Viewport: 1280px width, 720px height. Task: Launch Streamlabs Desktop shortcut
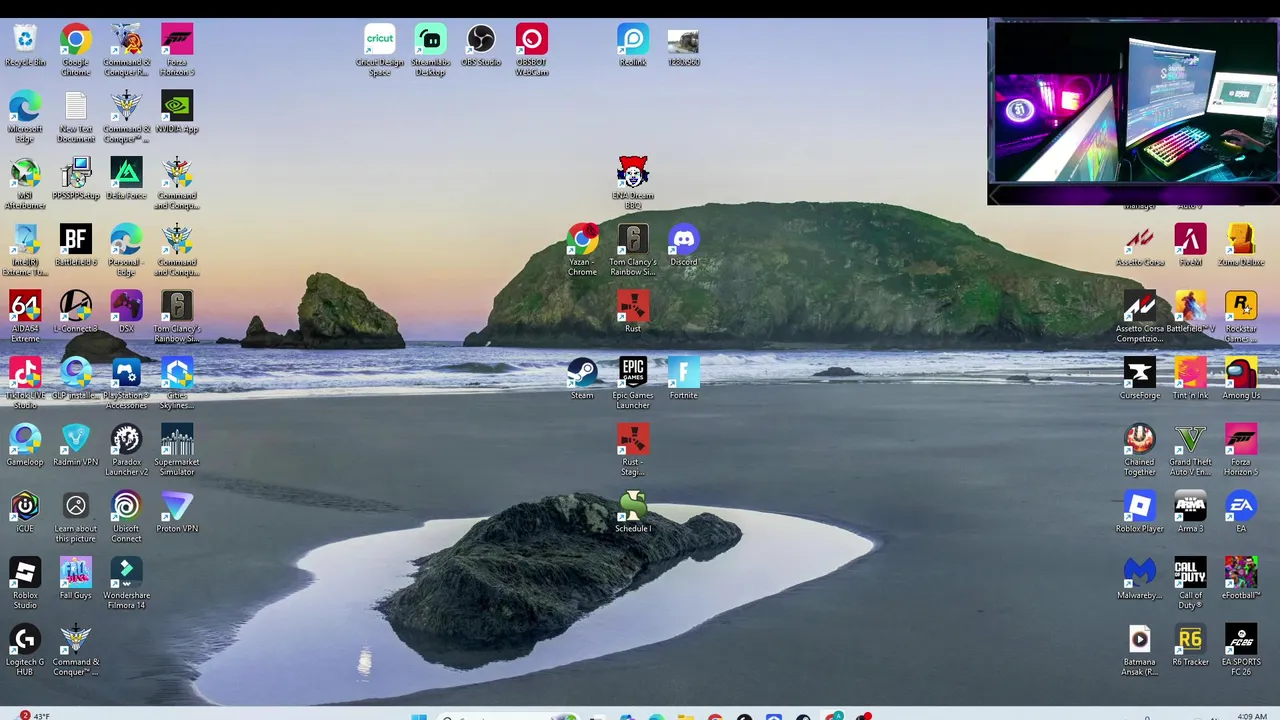click(431, 50)
